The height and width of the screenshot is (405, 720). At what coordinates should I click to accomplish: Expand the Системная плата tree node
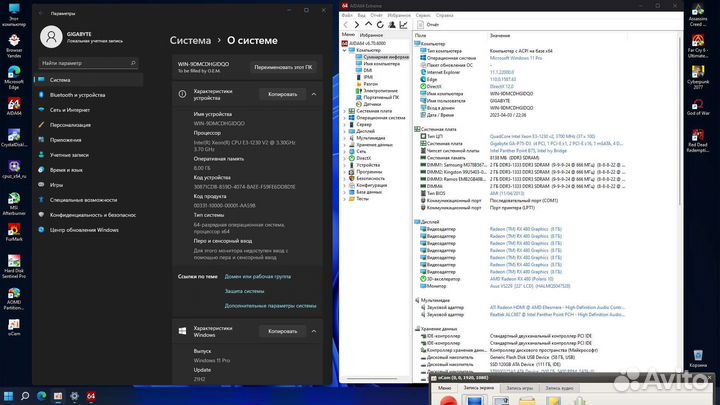pos(344,111)
